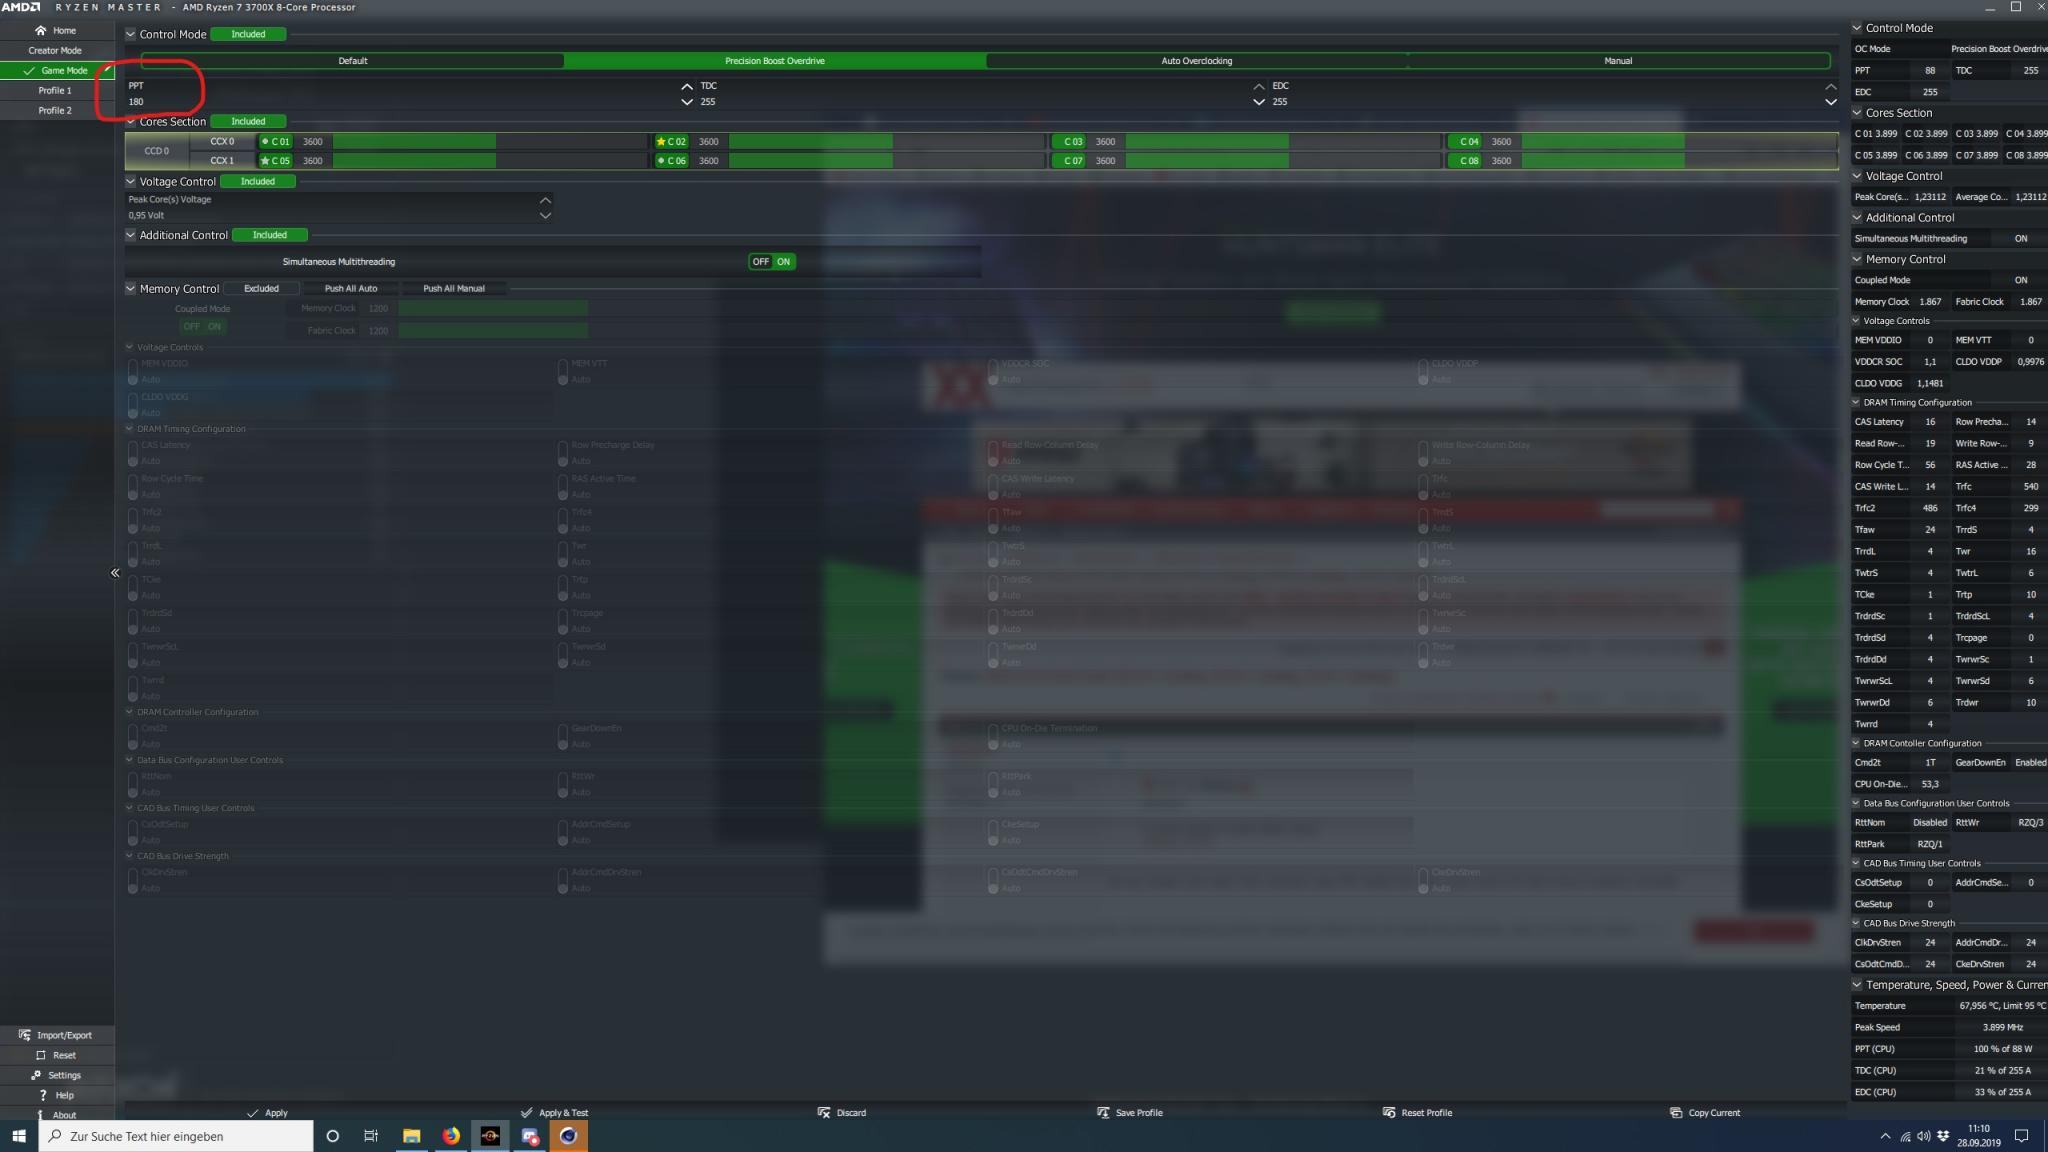Click the Reset Profile icon button
The height and width of the screenshot is (1152, 2048).
(1389, 1112)
